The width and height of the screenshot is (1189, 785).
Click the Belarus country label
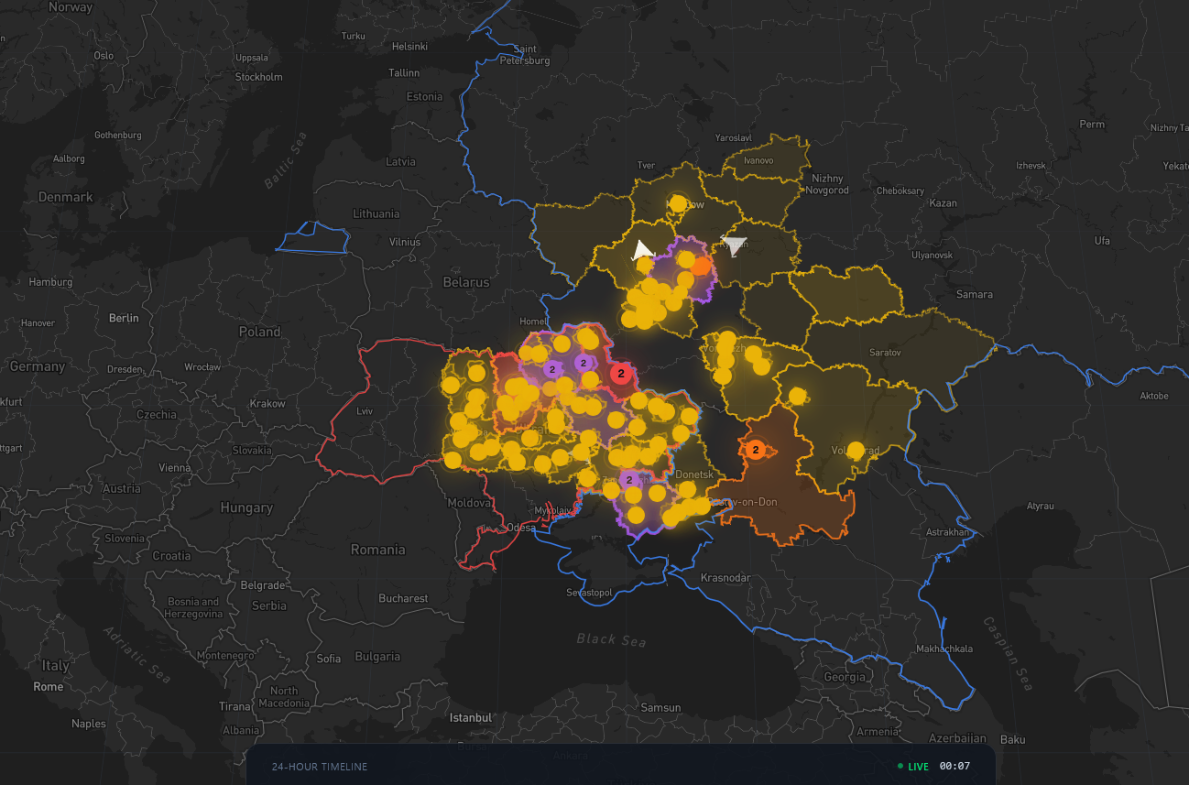click(466, 282)
